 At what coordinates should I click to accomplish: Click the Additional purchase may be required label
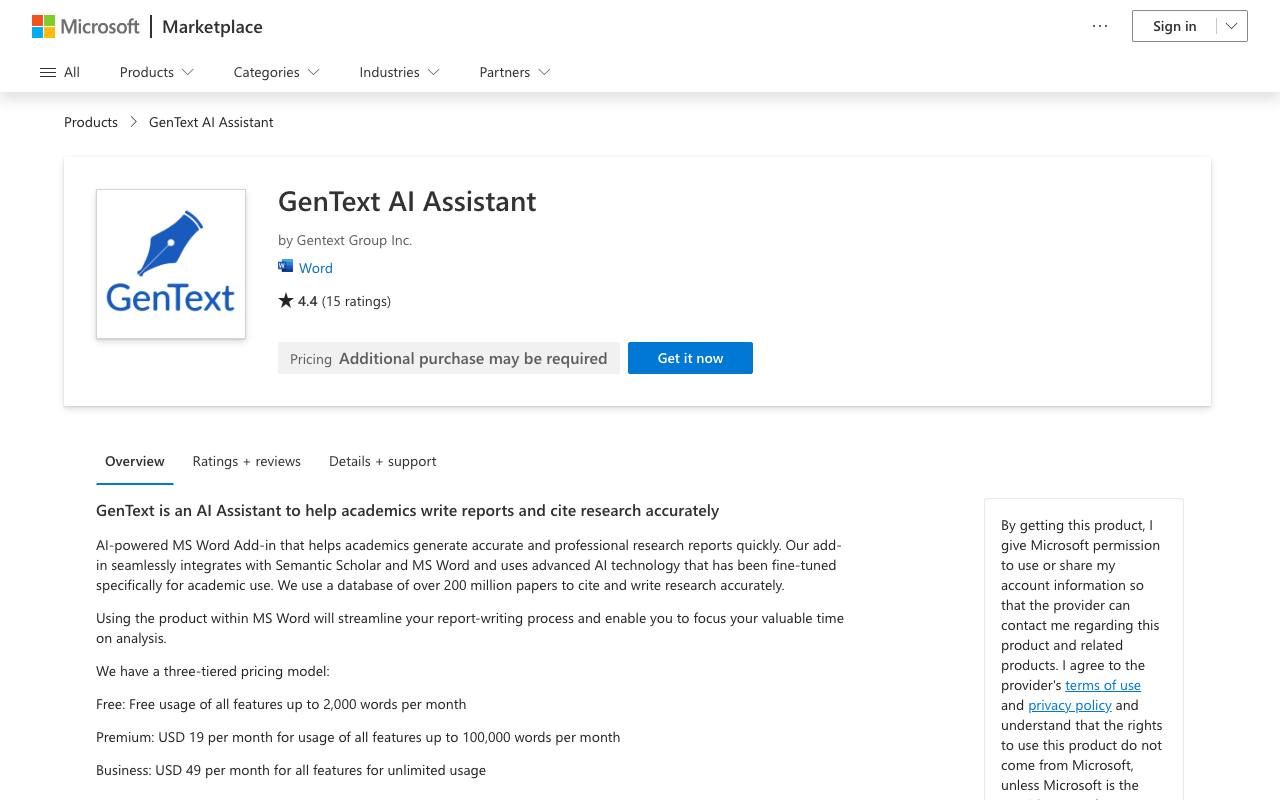473,358
